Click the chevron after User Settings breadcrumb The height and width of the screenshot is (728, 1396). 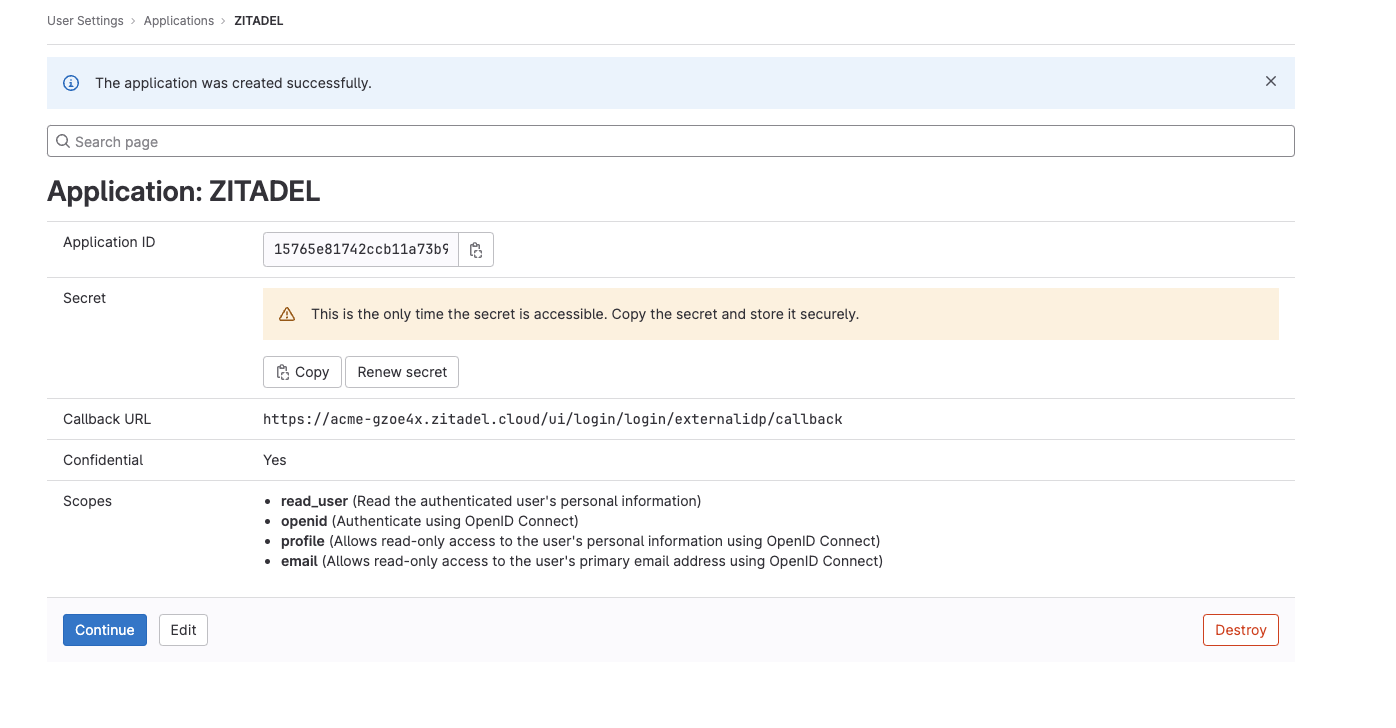[x=134, y=21]
